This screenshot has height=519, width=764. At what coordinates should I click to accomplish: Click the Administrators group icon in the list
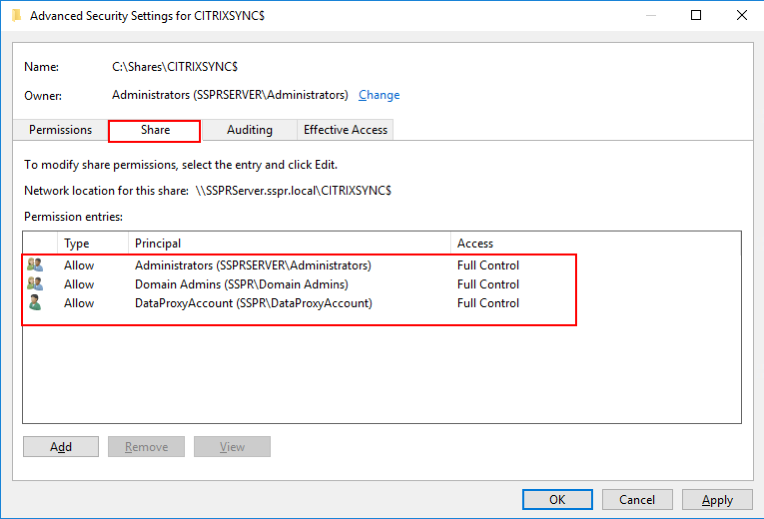tap(36, 266)
